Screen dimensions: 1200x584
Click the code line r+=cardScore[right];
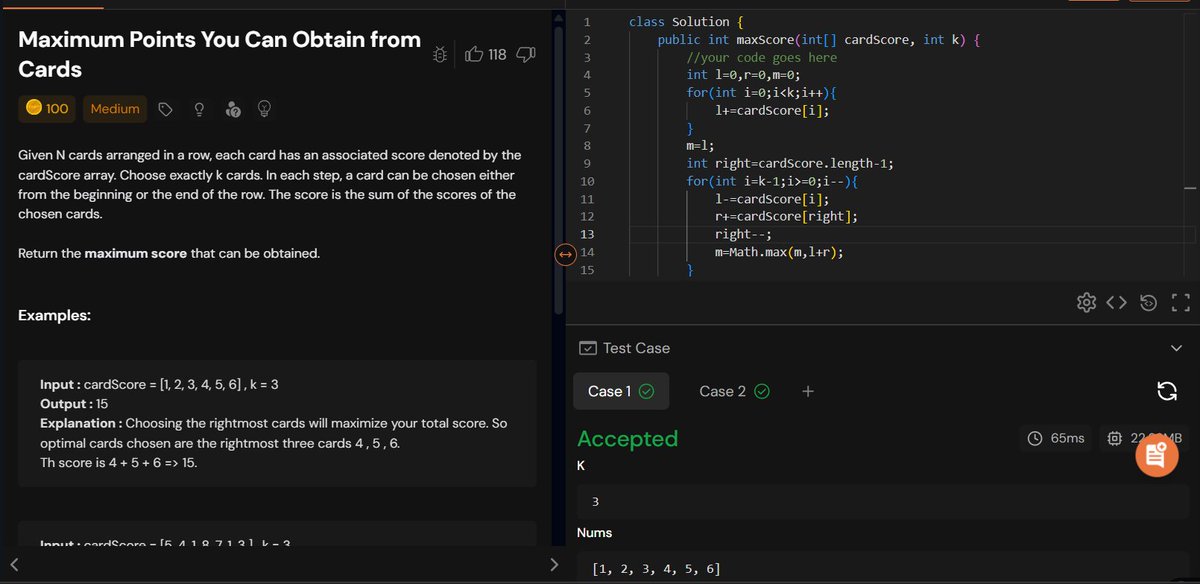point(786,217)
